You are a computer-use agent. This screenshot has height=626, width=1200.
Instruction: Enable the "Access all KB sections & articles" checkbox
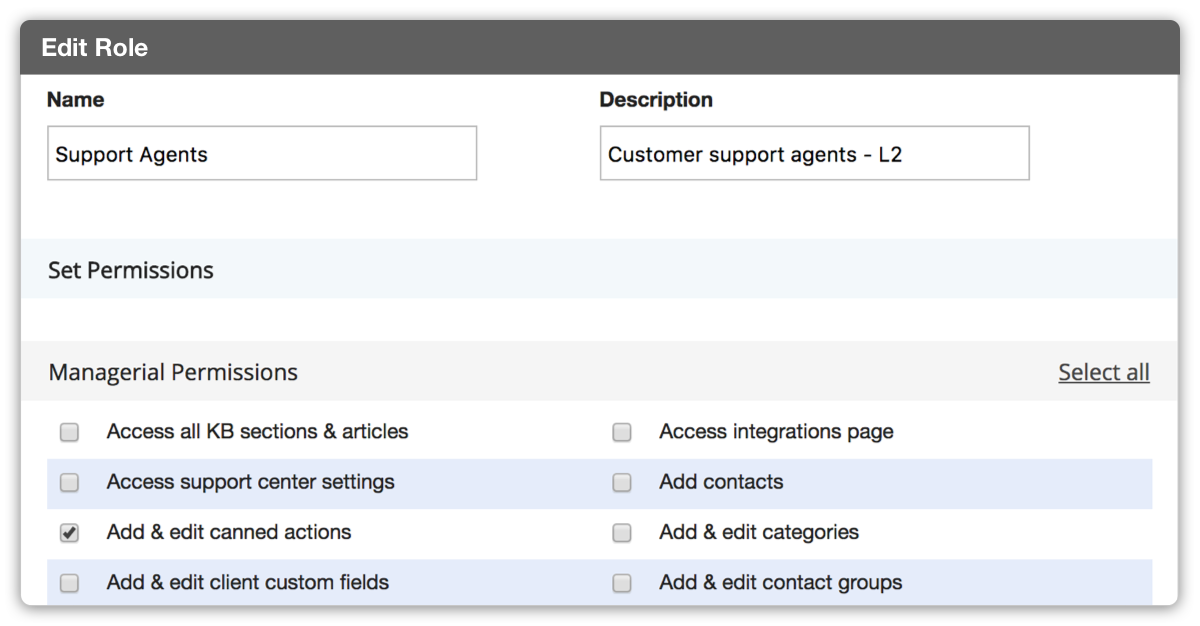tap(69, 432)
